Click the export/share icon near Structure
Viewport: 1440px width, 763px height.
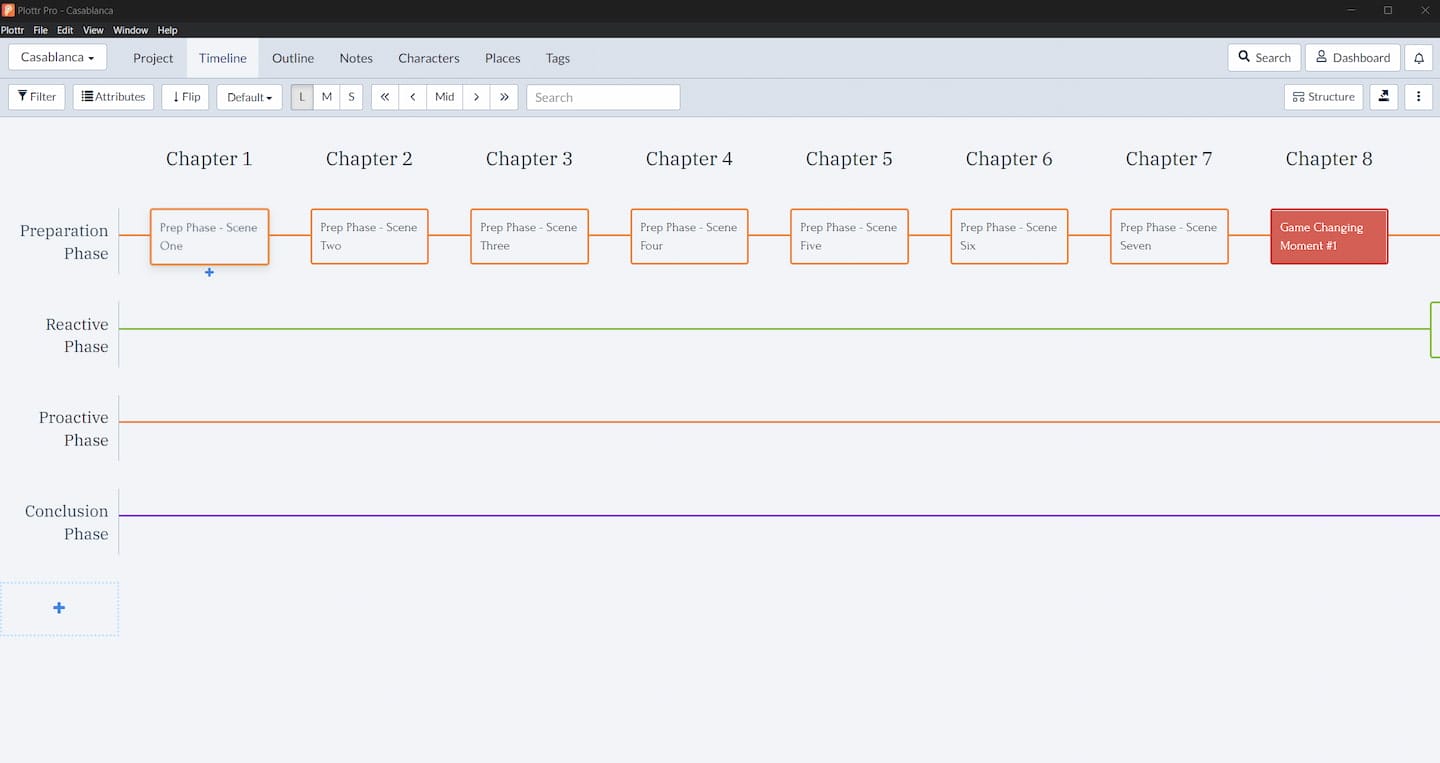pos(1383,96)
